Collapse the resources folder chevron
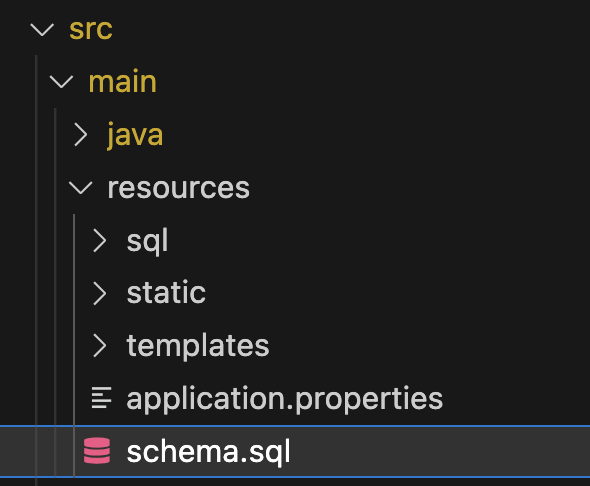 pos(81,188)
